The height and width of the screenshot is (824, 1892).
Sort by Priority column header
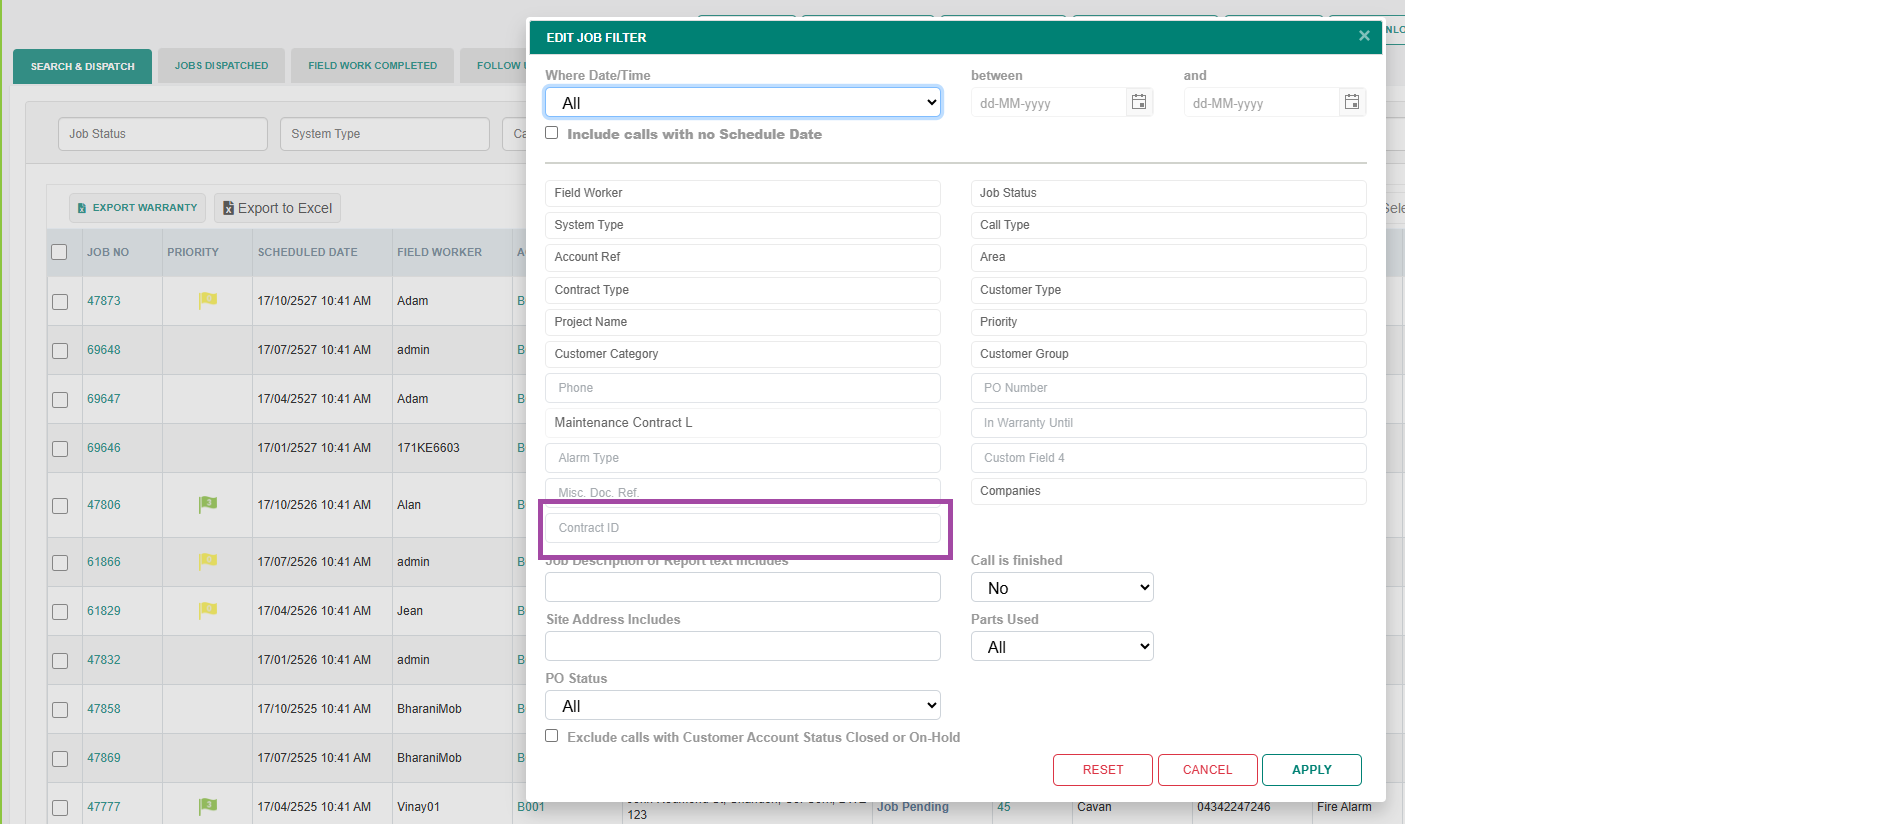click(x=193, y=252)
